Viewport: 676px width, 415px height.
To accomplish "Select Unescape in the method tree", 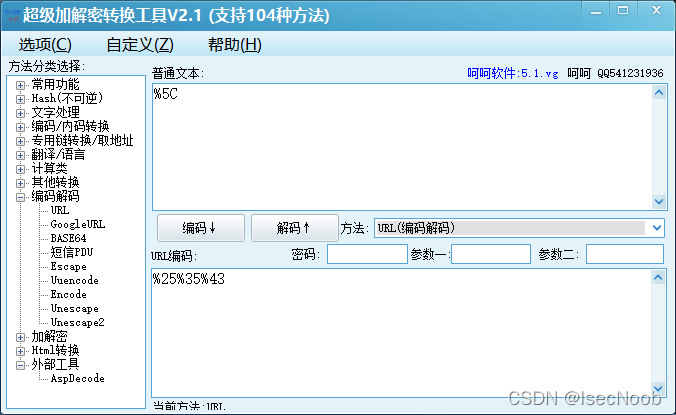I will pos(74,309).
